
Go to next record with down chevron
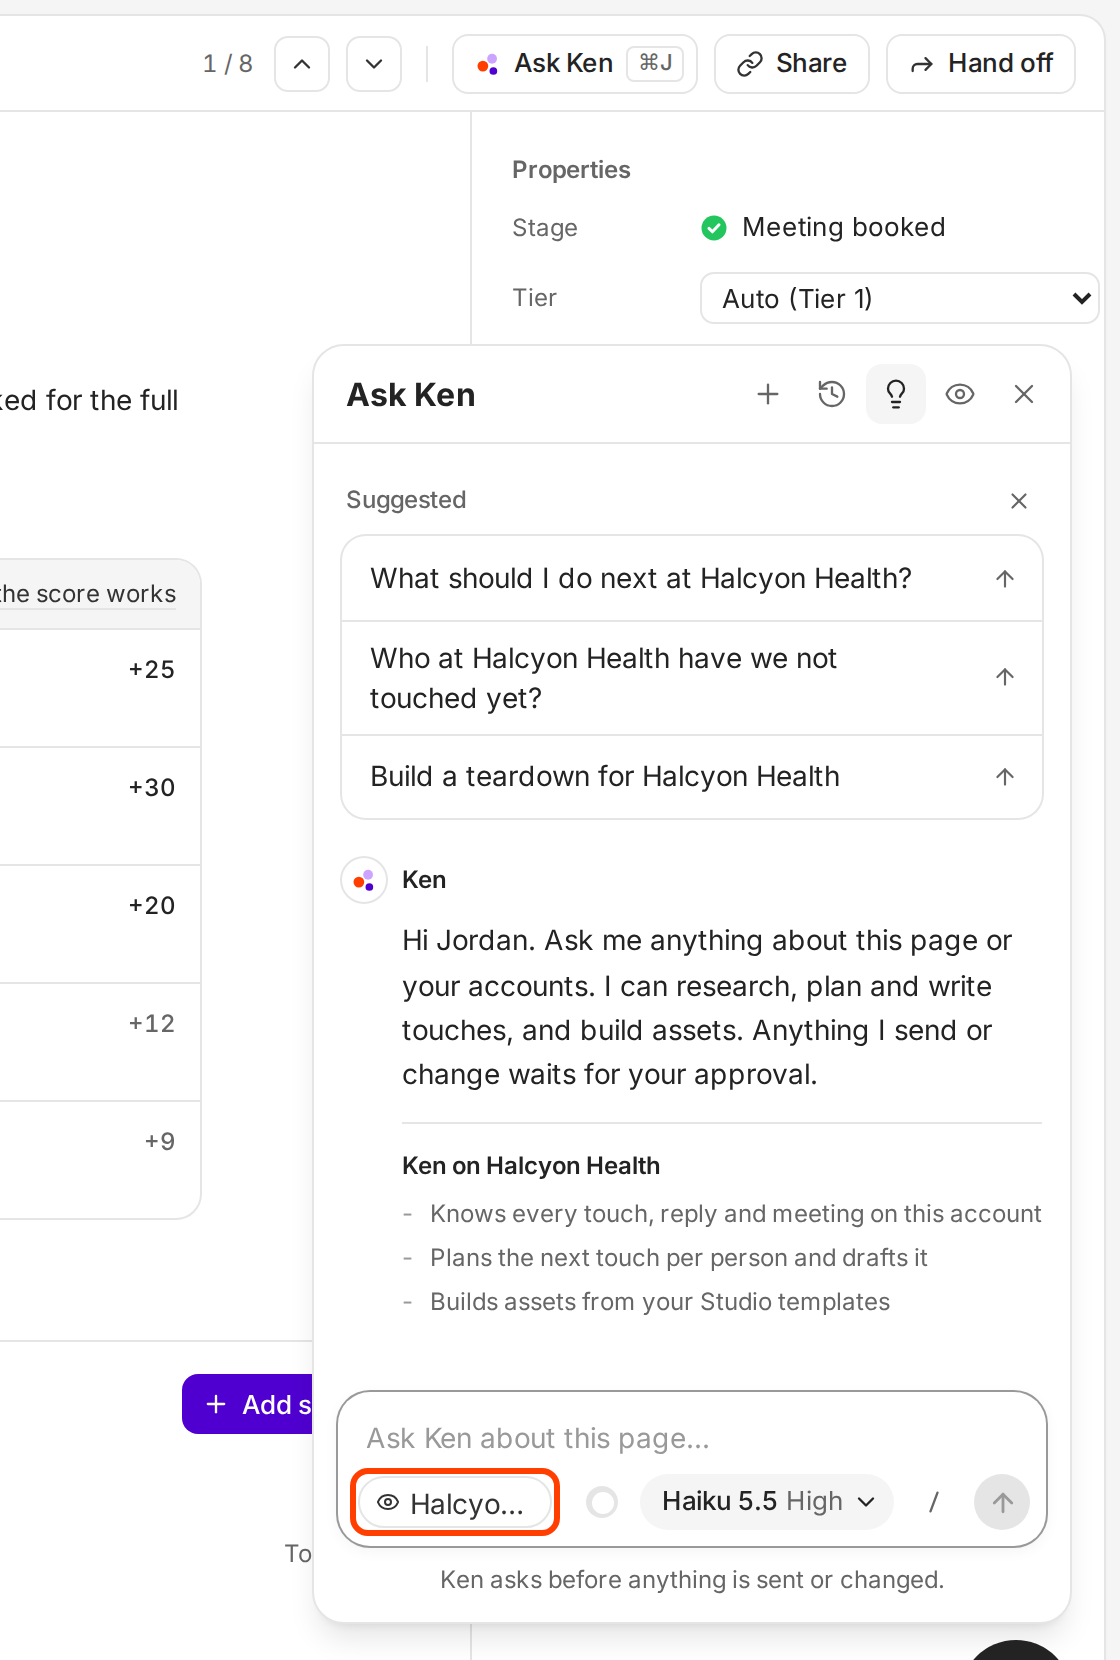(374, 64)
